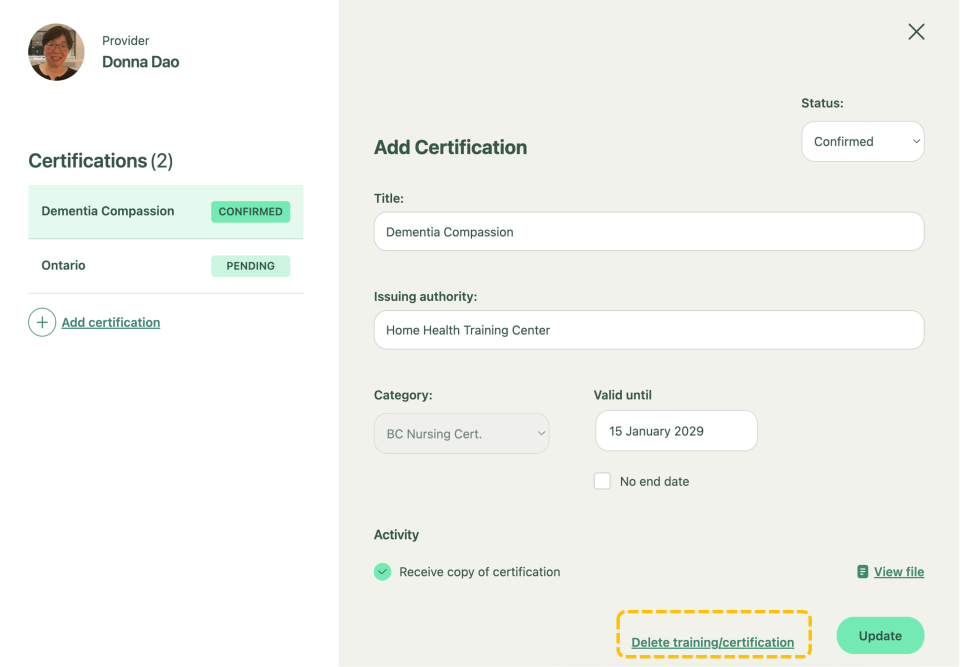Select Dementia Compassion certification in list
The image size is (960, 667).
[x=108, y=211]
